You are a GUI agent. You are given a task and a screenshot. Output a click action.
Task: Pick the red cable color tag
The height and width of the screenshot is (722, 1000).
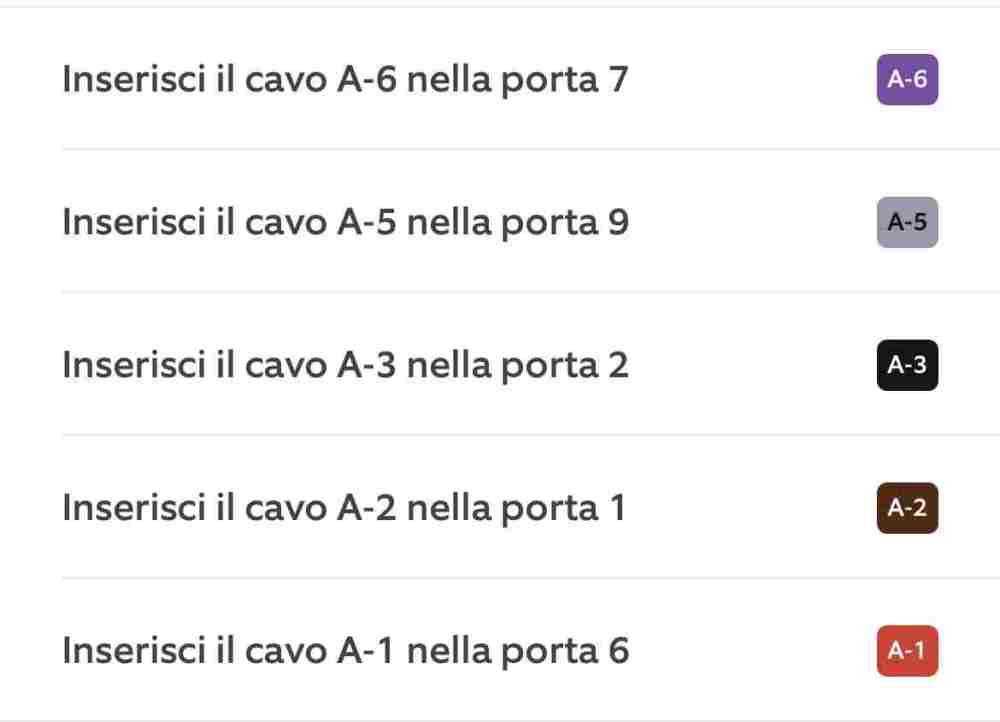[x=907, y=651]
